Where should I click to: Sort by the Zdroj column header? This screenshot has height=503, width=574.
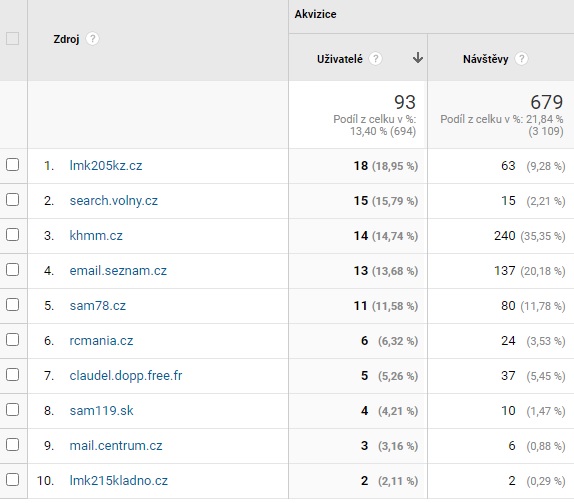tap(66, 39)
